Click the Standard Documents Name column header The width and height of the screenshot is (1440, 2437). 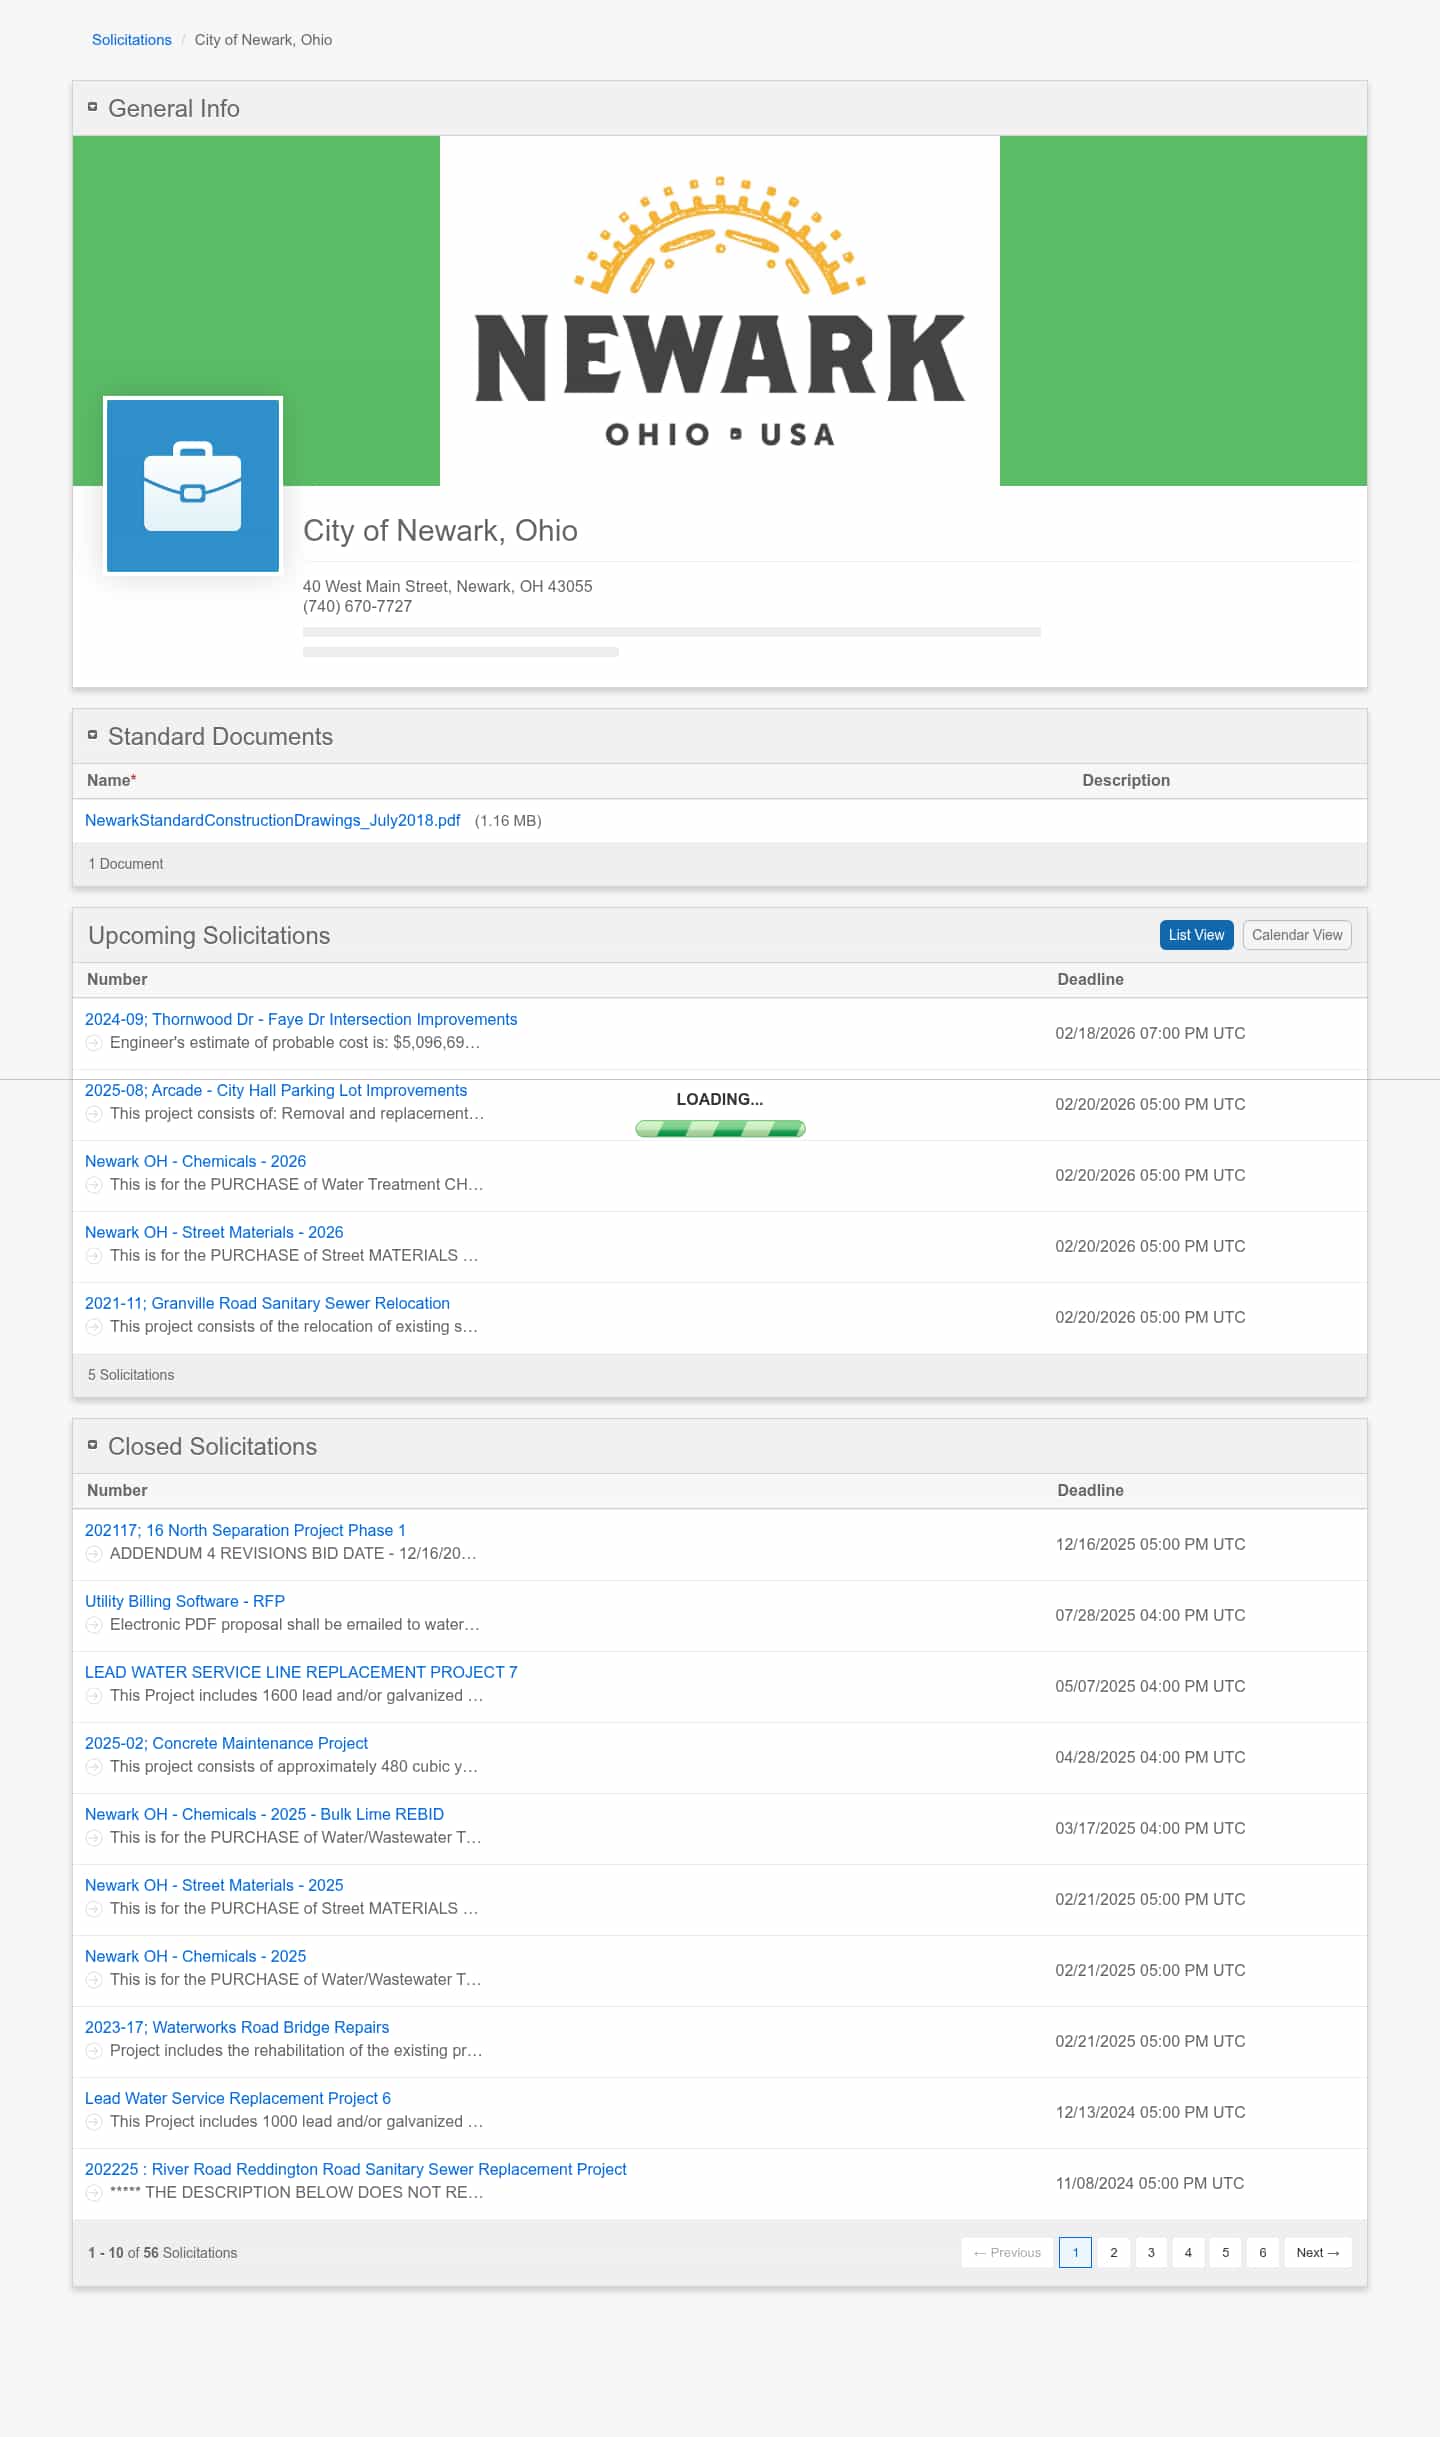[x=111, y=781]
